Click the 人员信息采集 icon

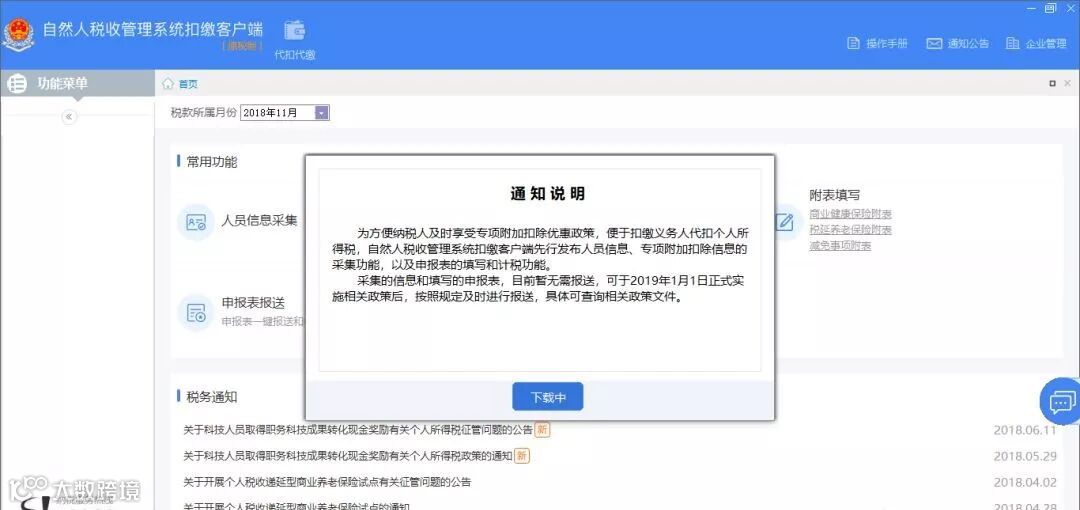point(196,222)
